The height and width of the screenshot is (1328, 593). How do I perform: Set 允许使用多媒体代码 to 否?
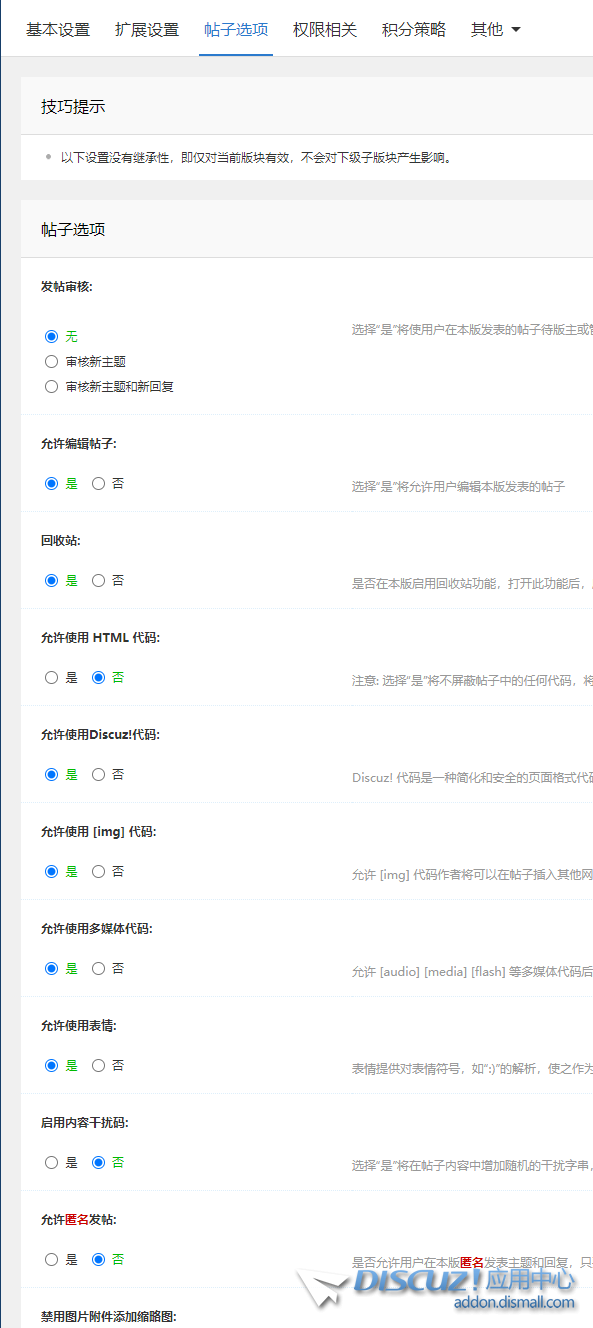pyautogui.click(x=98, y=969)
